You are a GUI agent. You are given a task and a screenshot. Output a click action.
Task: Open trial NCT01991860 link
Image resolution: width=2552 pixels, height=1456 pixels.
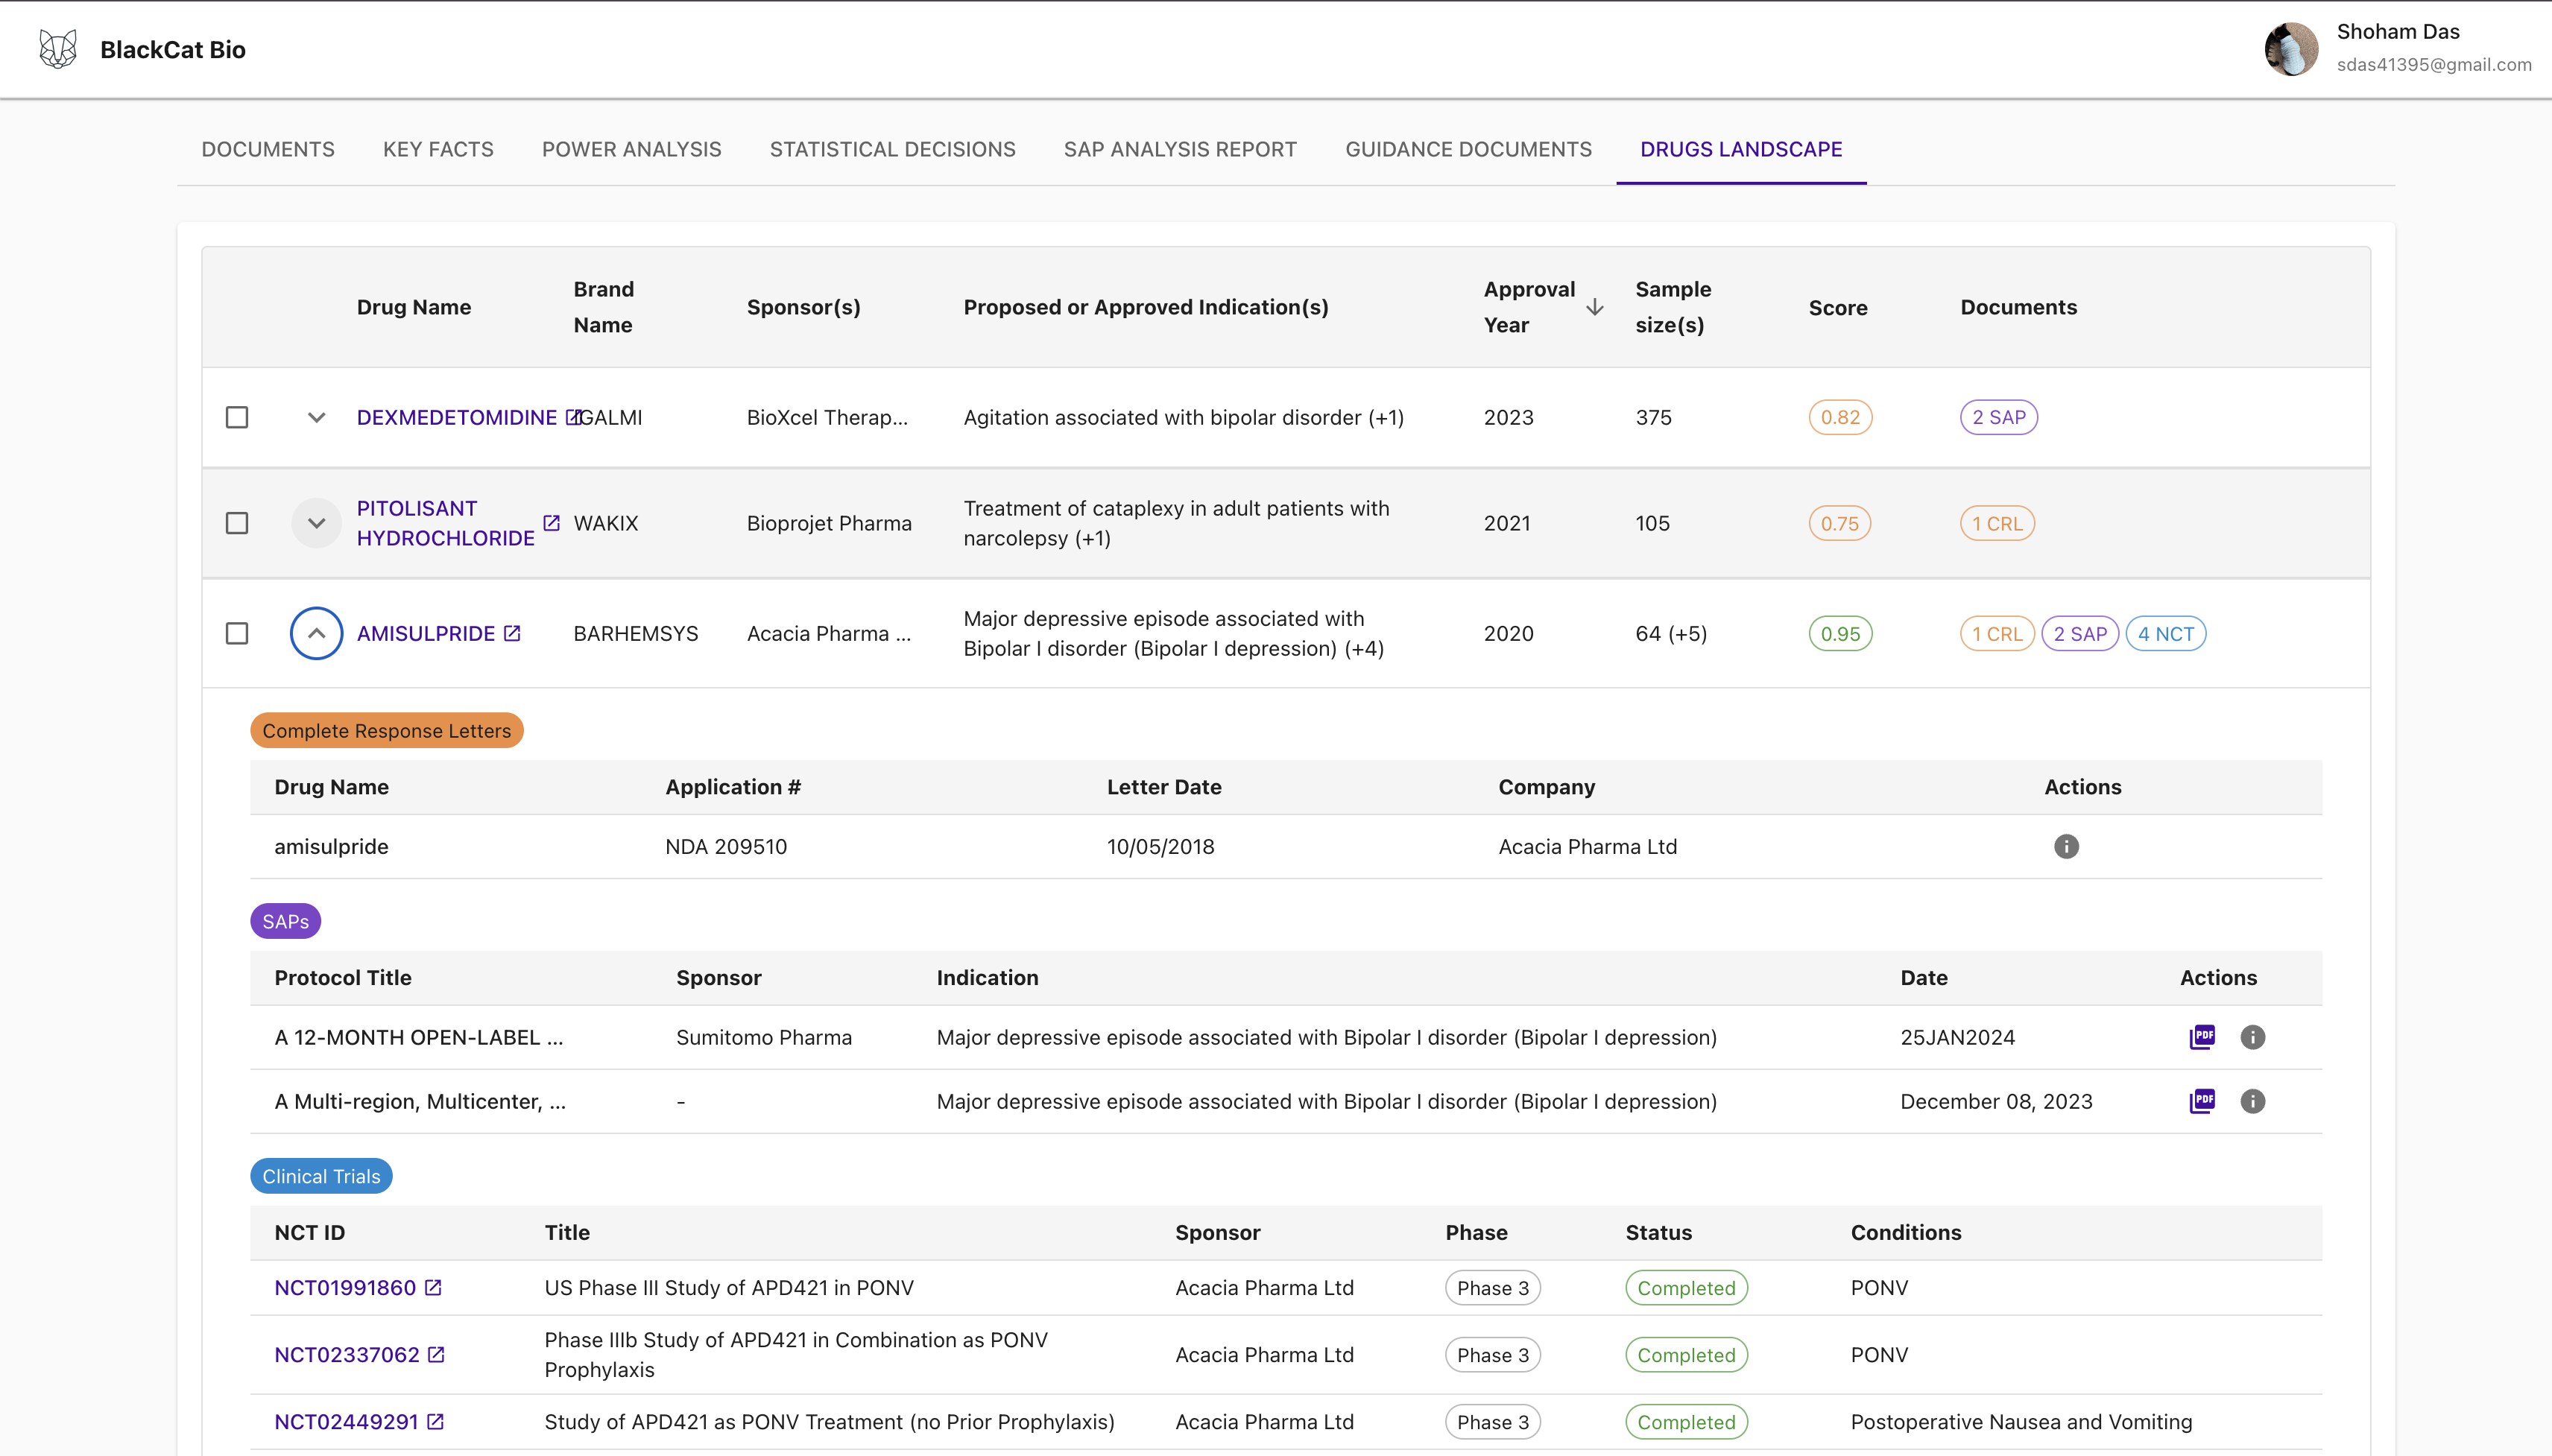click(x=345, y=1287)
